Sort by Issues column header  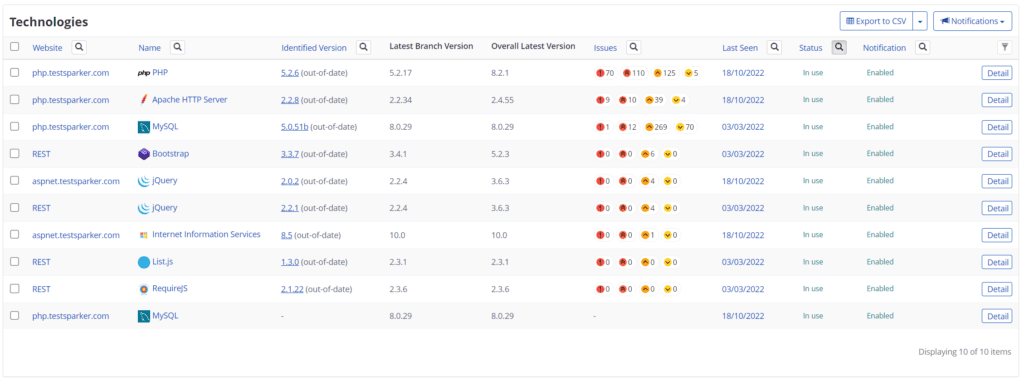pyautogui.click(x=605, y=48)
